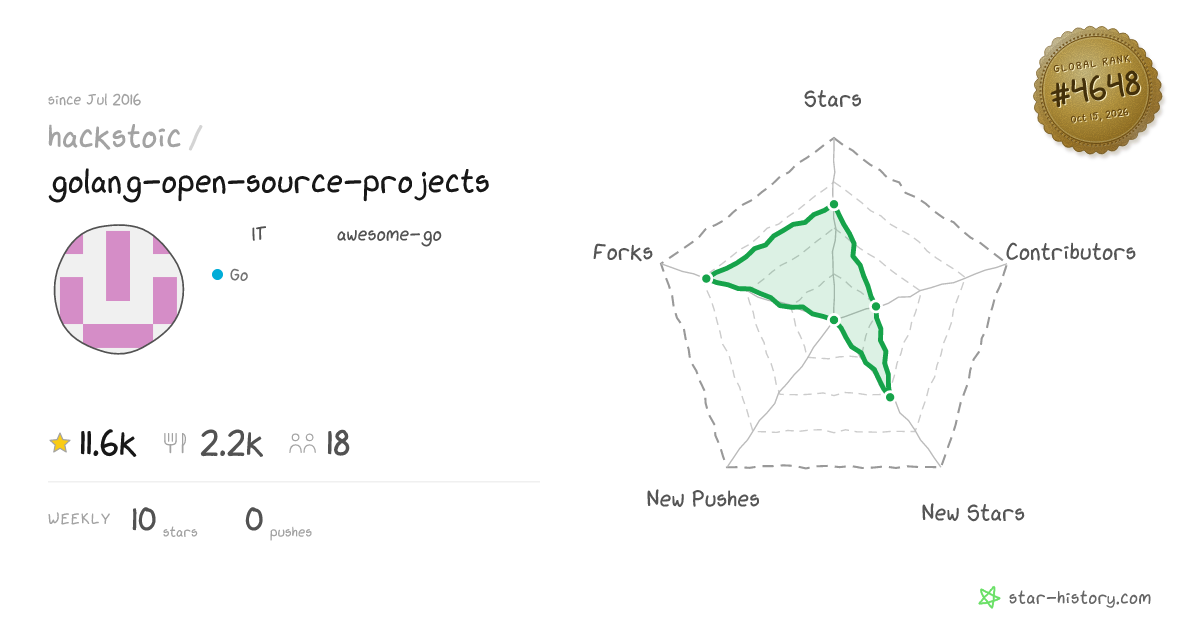Image resolution: width=1200 pixels, height=630 pixels.
Task: Click the yellow star icon beside 11.6k
Action: (60, 443)
